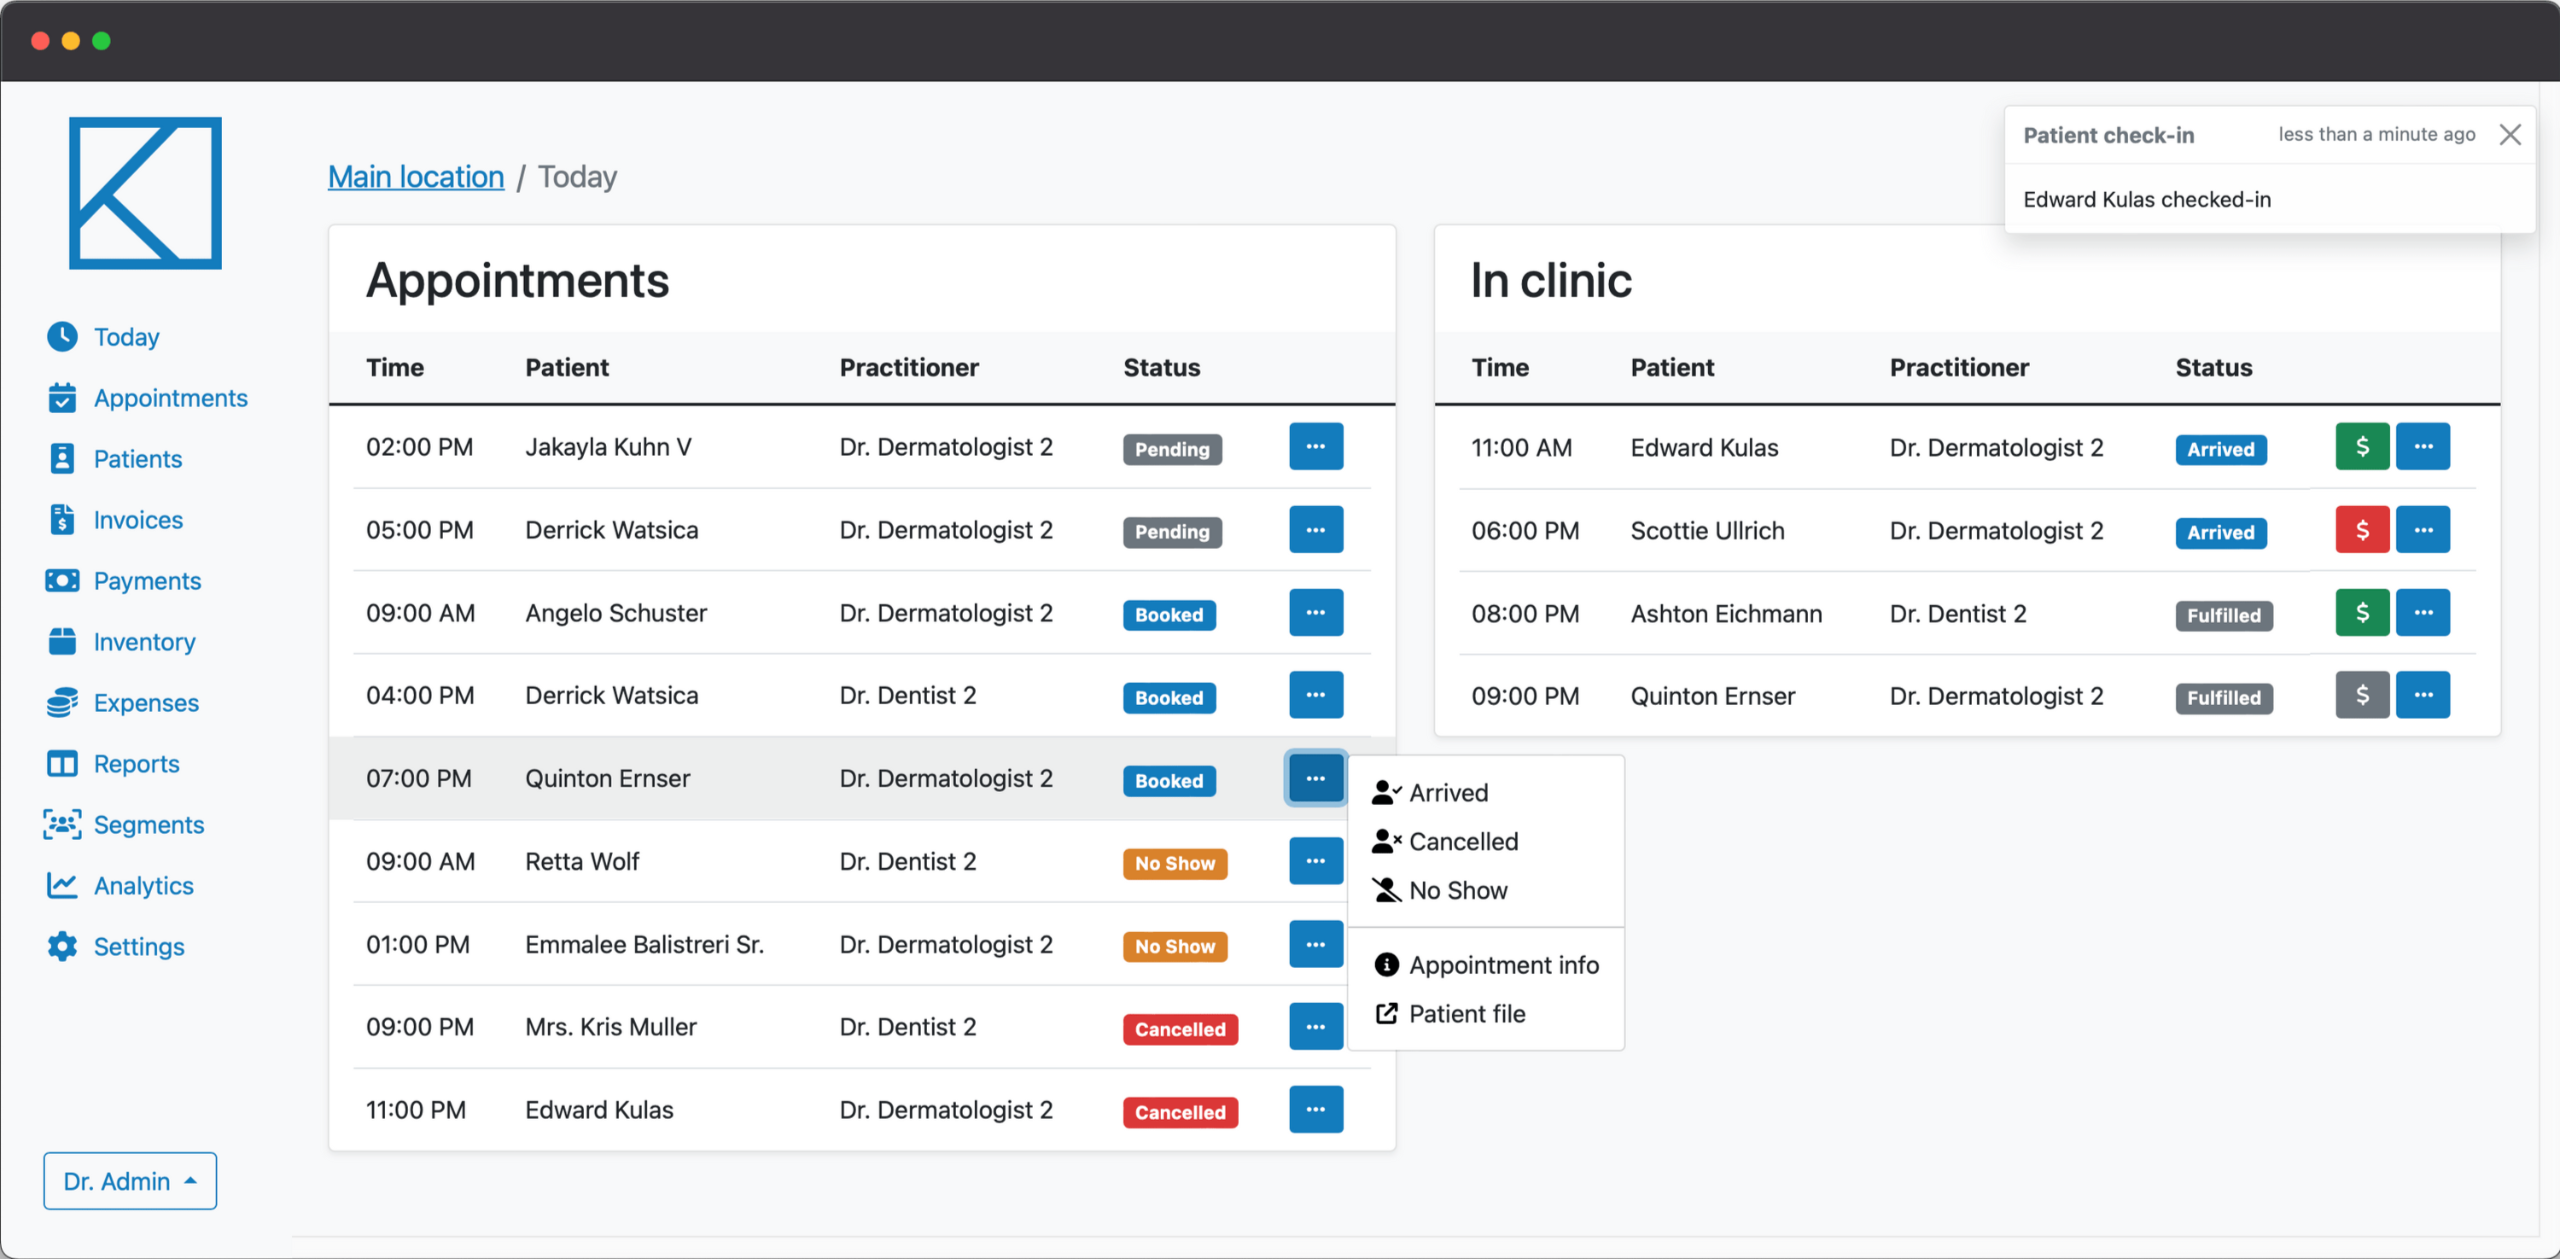Viewport: 2560px width, 1259px height.
Task: Choose No Show in the dropdown menu
Action: coord(1457,891)
